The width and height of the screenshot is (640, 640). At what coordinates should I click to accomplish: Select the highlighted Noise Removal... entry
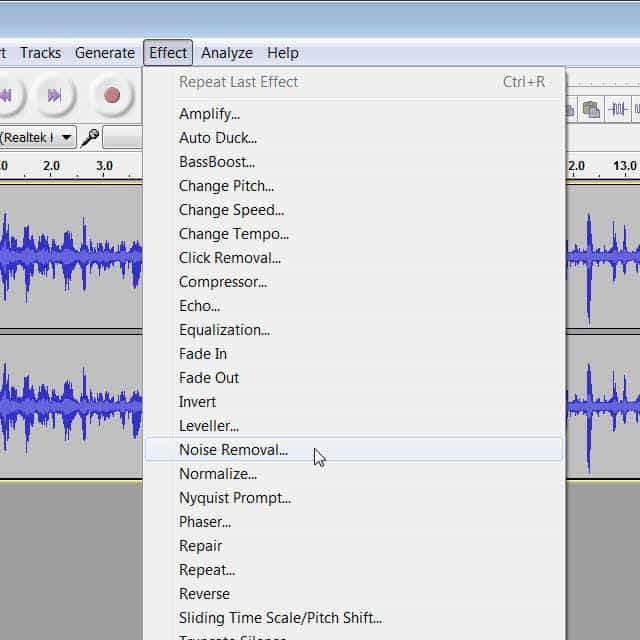tap(353, 450)
